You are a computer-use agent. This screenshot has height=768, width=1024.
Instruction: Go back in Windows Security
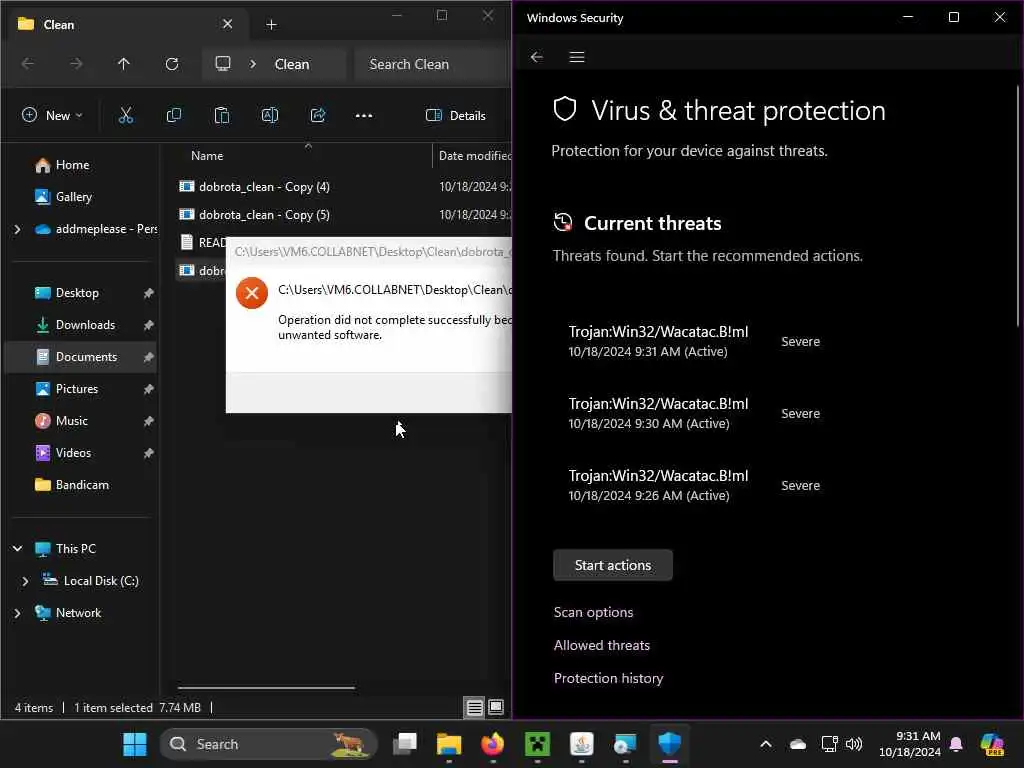point(537,57)
